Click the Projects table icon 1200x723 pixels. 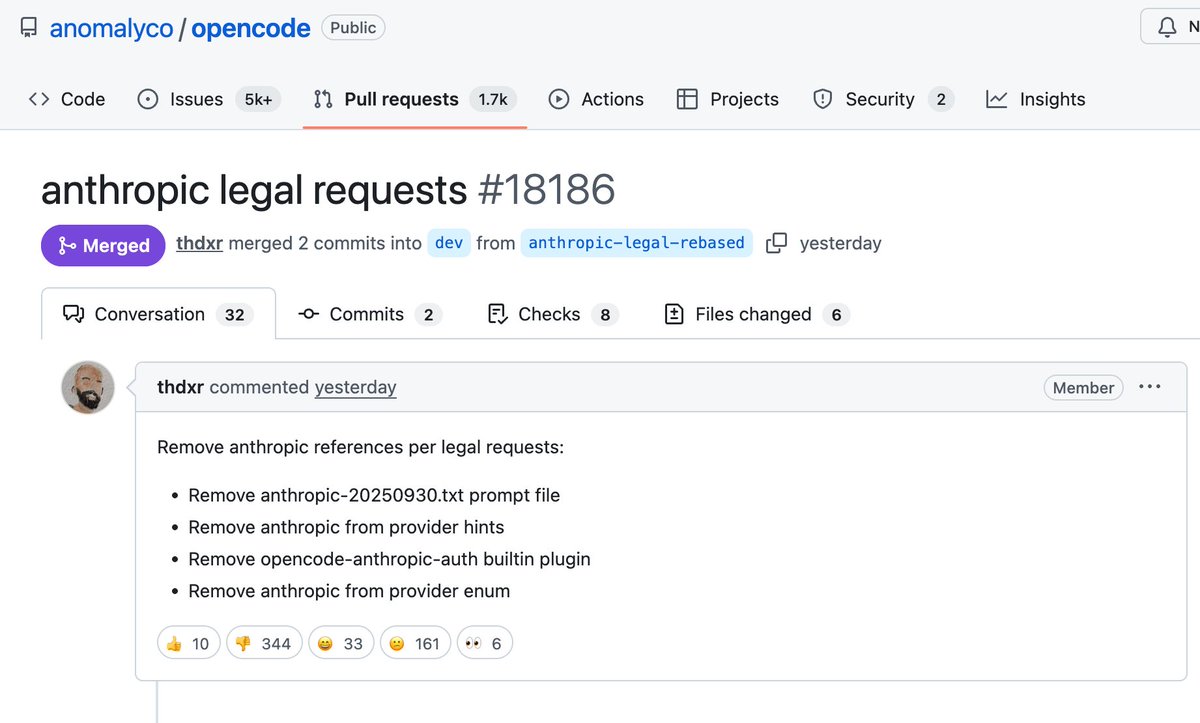tap(687, 99)
